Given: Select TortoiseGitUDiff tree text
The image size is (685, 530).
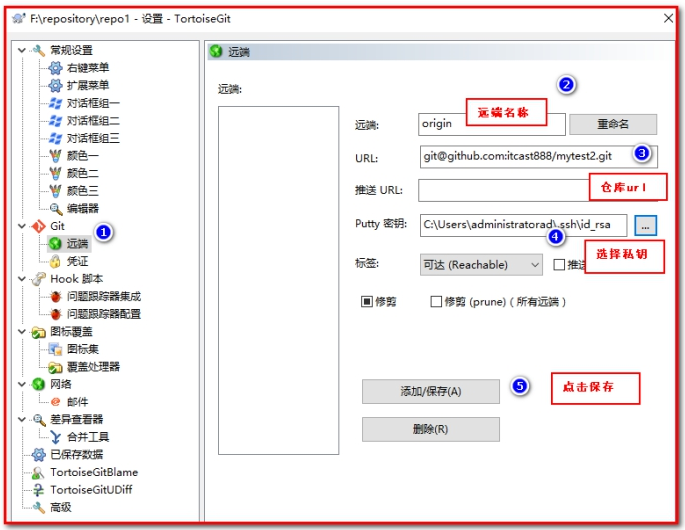Looking at the screenshot, I should [x=91, y=490].
